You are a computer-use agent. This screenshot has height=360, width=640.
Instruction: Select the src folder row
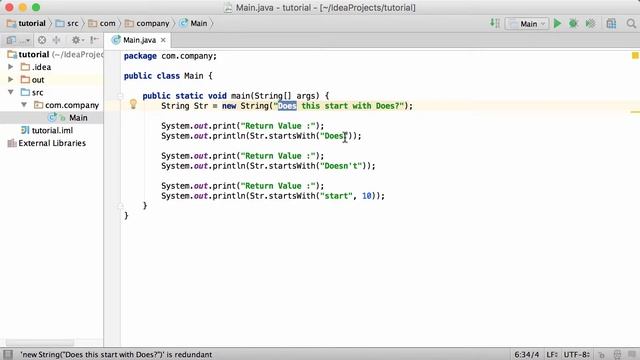tap(52, 92)
